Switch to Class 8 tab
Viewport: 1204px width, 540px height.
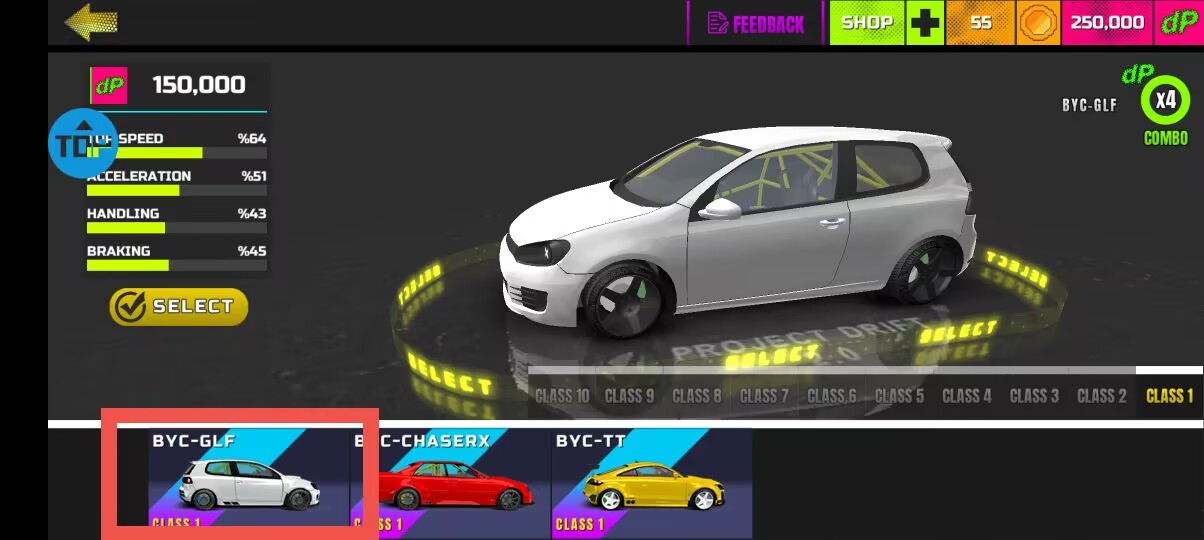(697, 396)
